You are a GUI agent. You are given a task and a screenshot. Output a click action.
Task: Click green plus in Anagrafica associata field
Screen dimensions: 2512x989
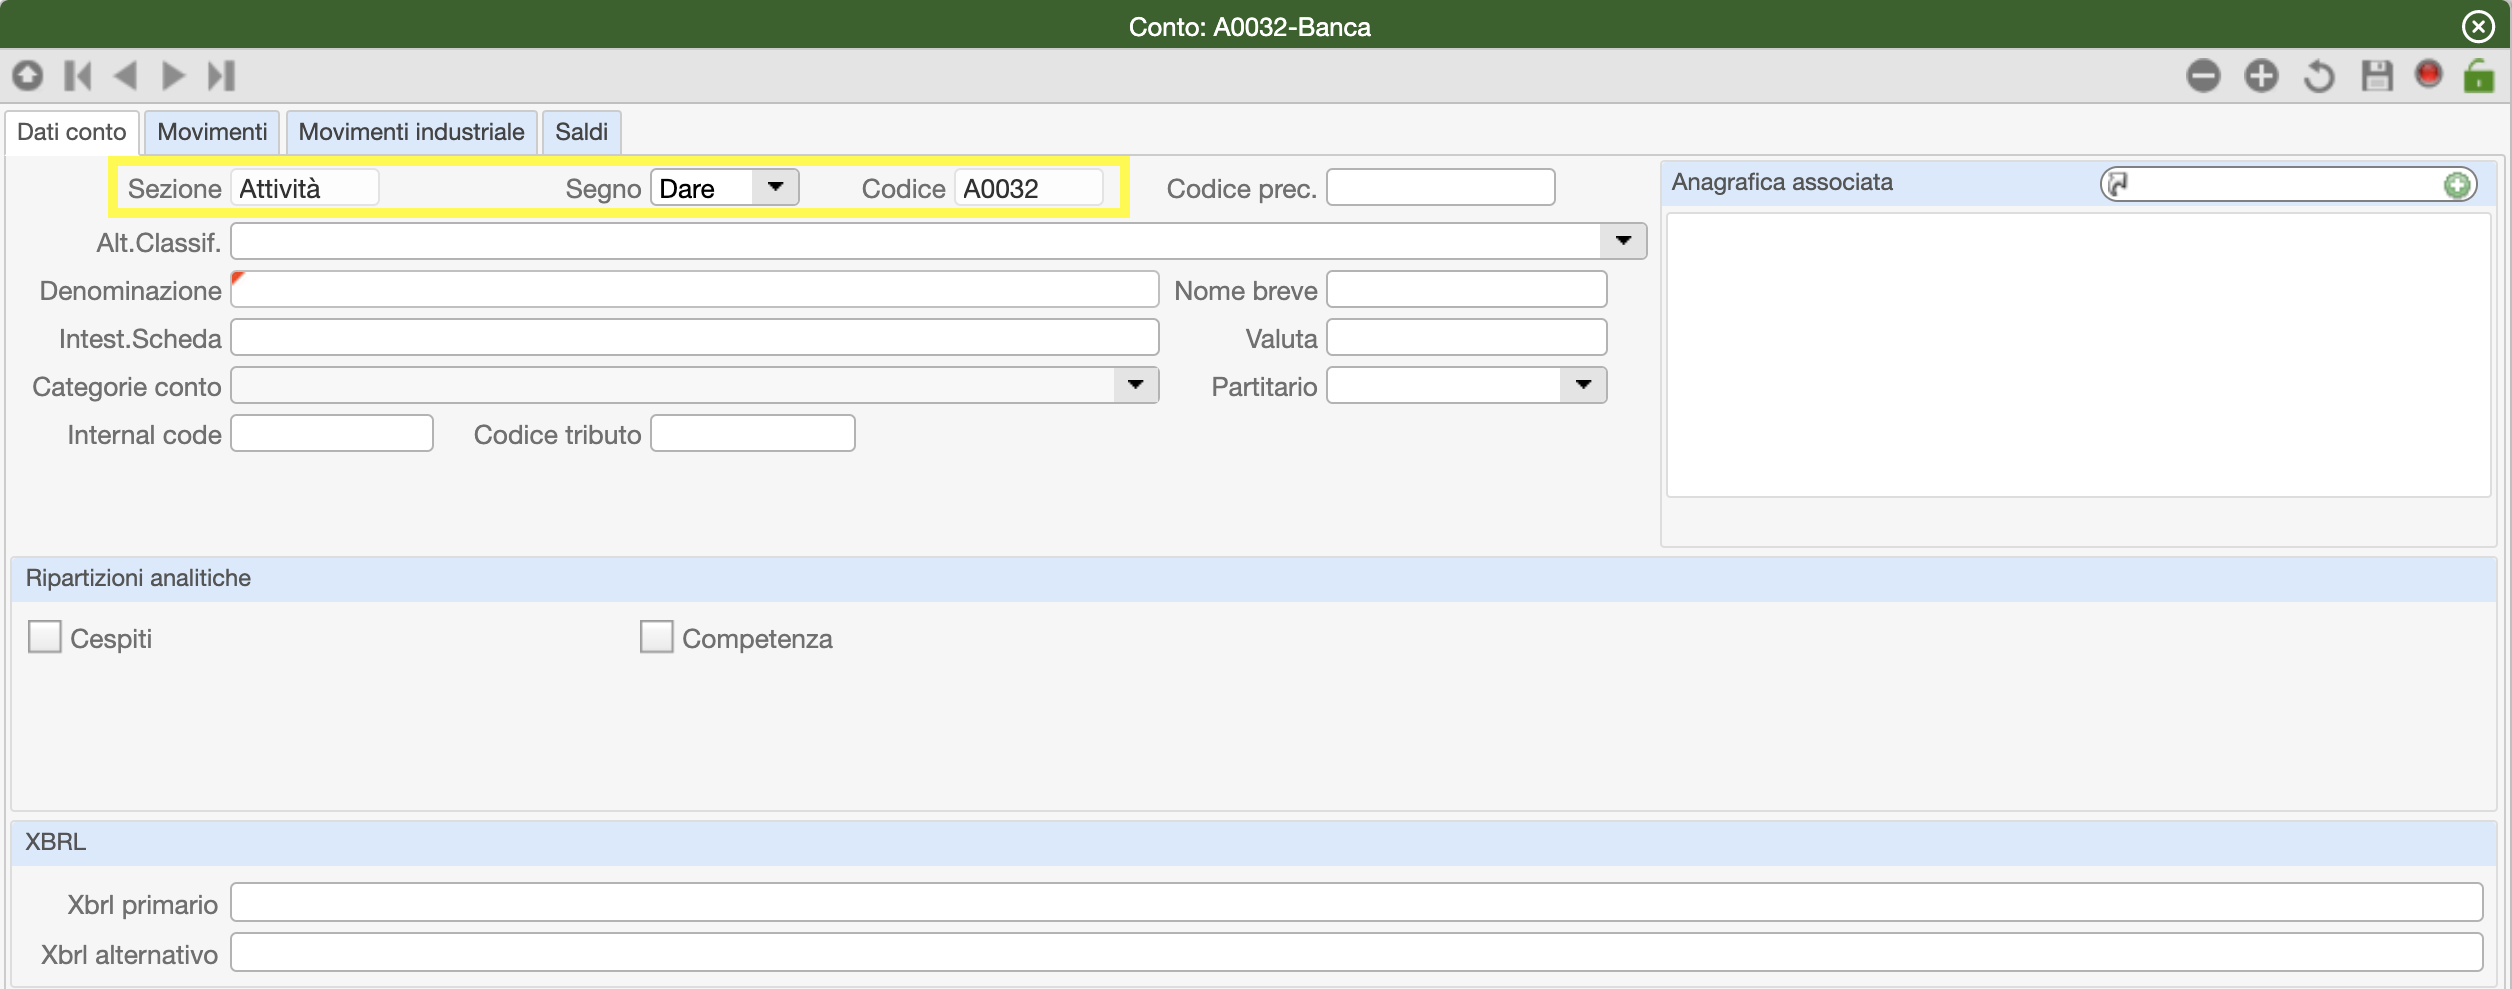2457,185
